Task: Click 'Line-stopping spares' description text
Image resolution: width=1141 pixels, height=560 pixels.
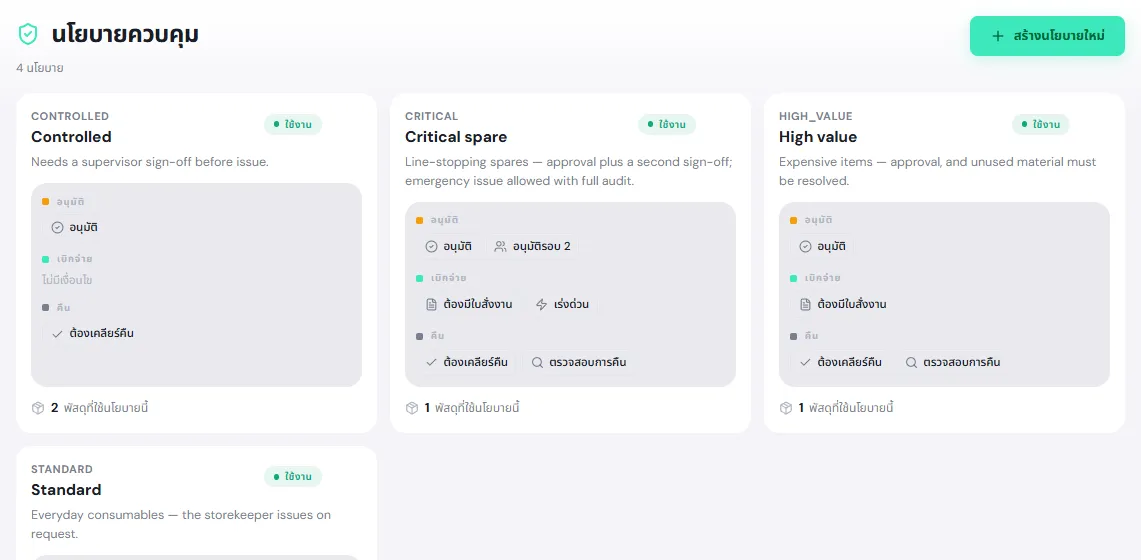Action: click(x=568, y=171)
